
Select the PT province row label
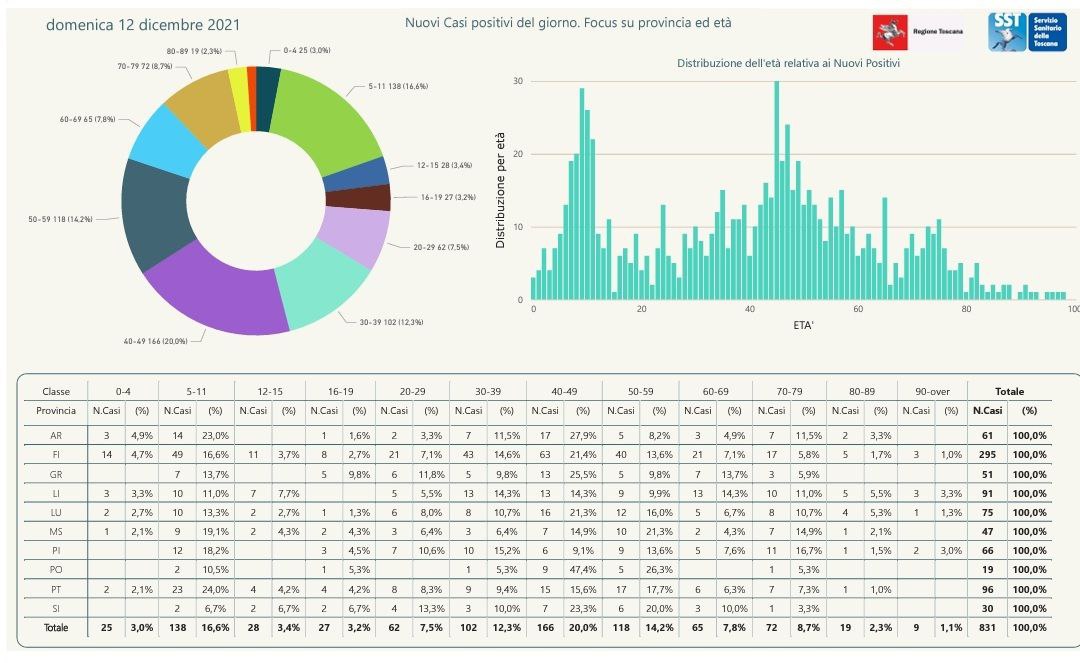tap(56, 590)
